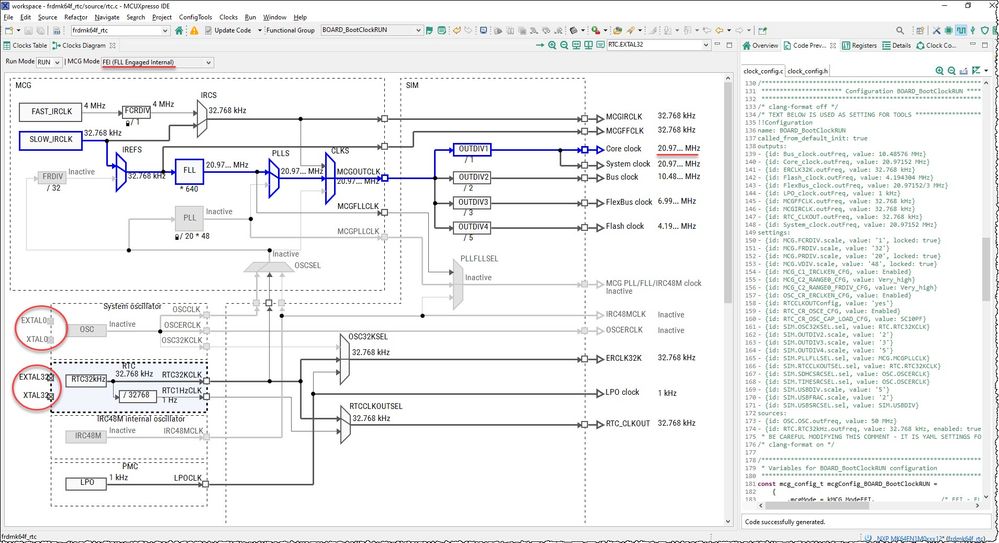Screen dimensions: 999x543
Task: Open the Registers view tab
Action: click(860, 46)
